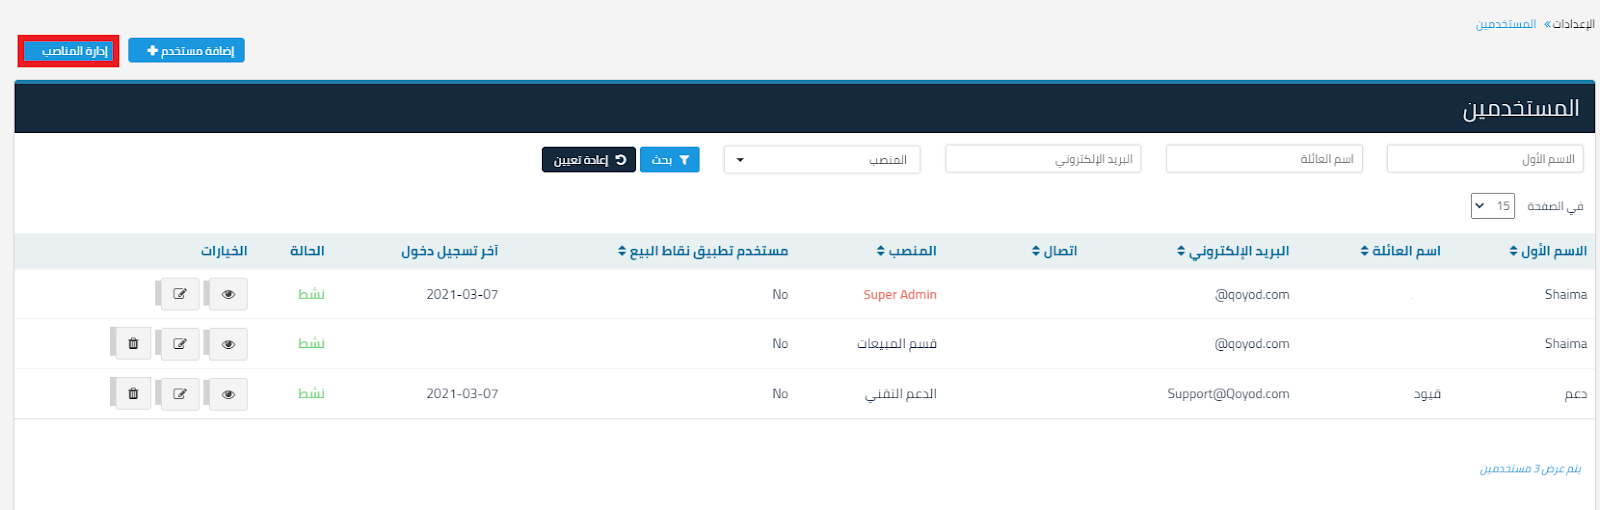Click the اسم العائلة filter input field
The height and width of the screenshot is (510, 1600).
(1264, 159)
